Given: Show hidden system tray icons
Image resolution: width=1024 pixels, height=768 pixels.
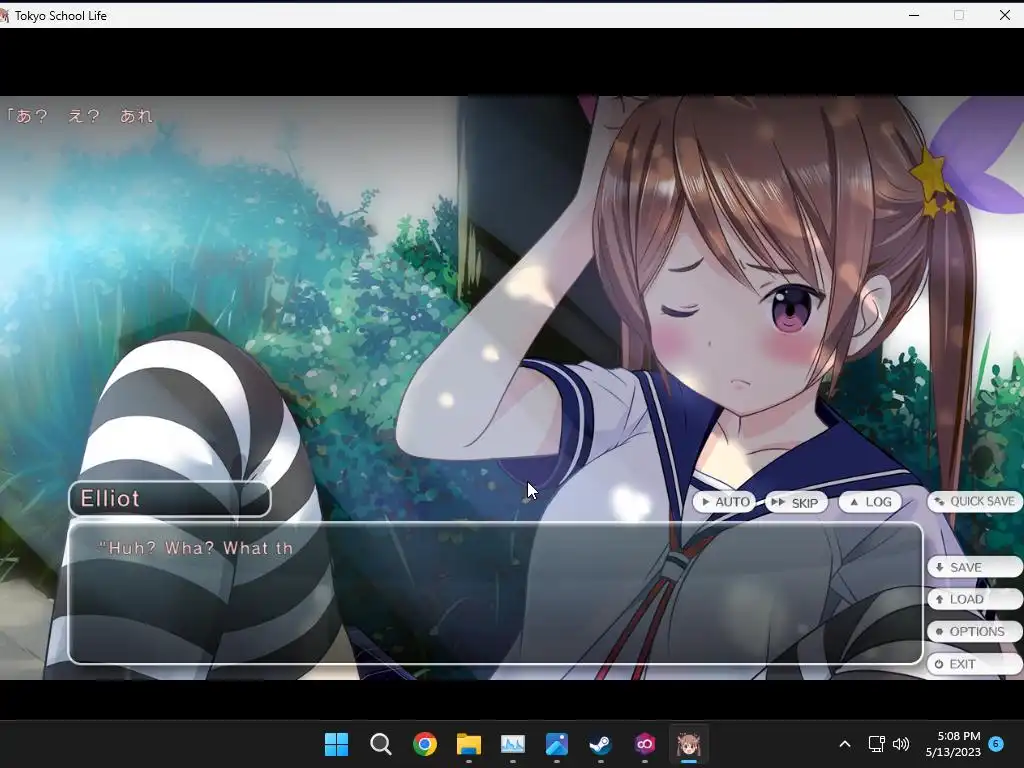Looking at the screenshot, I should 844,744.
